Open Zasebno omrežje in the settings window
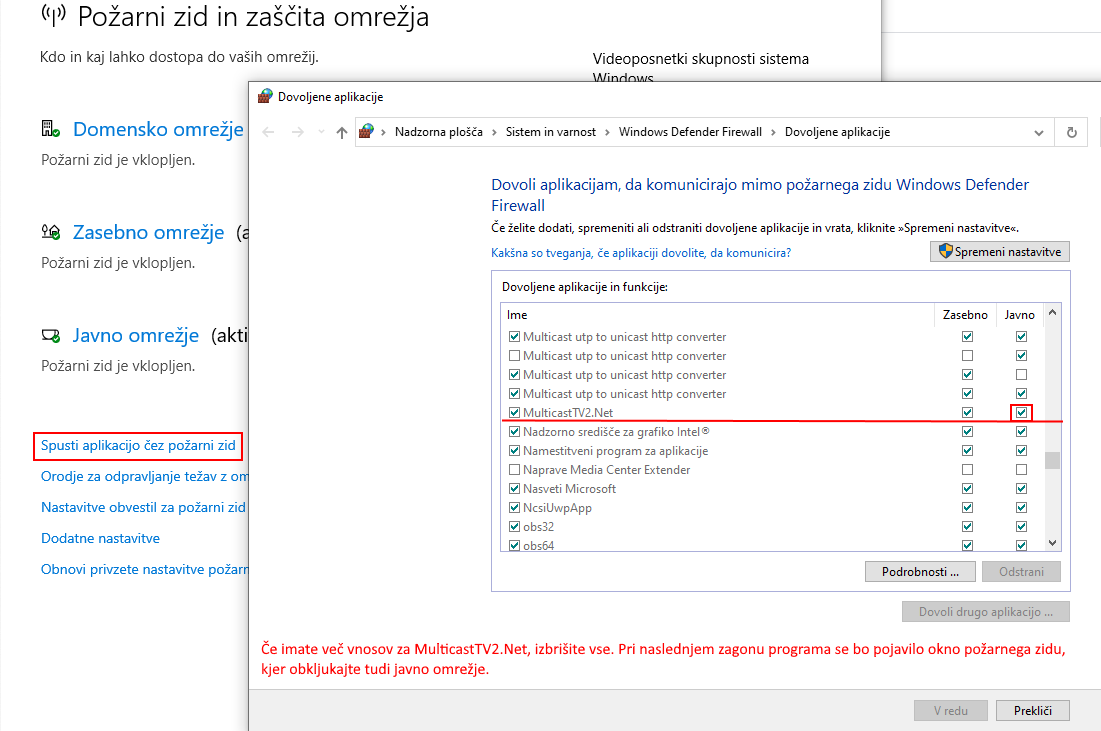The width and height of the screenshot is (1101, 731). point(148,232)
